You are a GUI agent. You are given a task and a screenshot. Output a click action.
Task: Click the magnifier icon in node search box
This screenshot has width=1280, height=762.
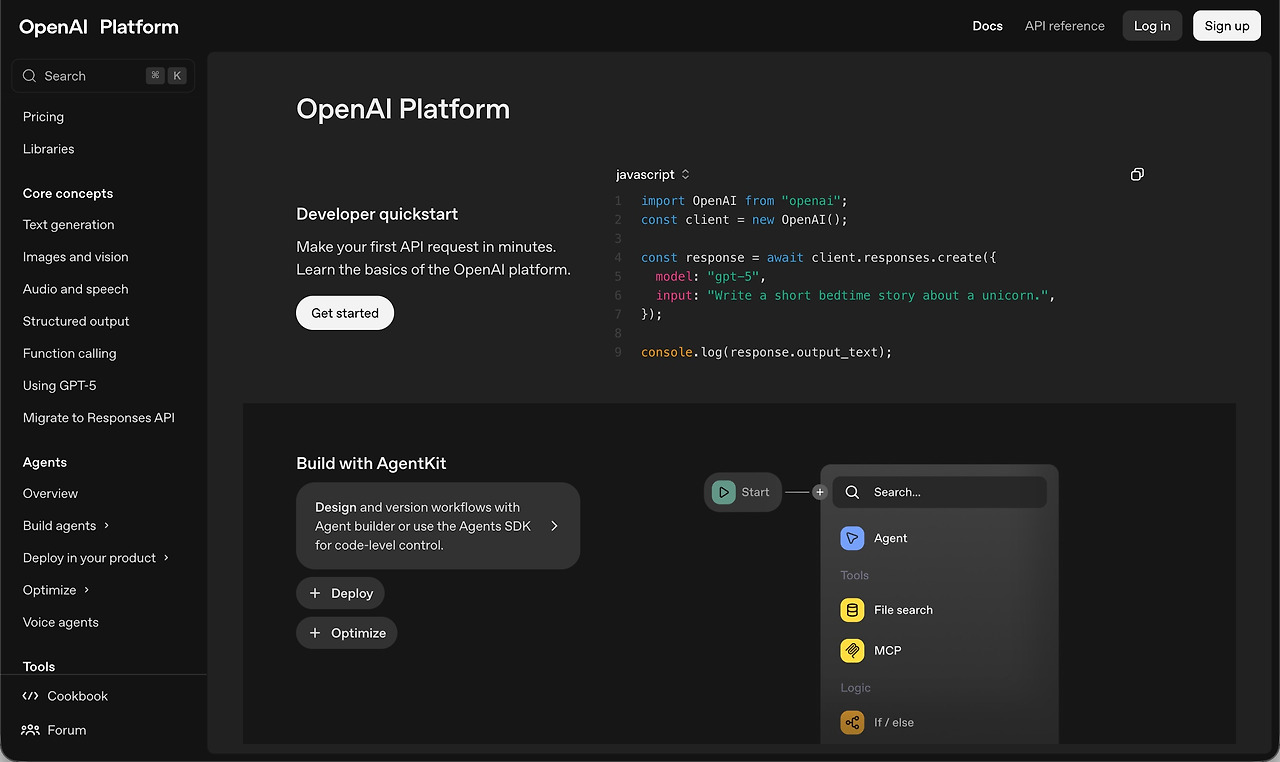852,492
